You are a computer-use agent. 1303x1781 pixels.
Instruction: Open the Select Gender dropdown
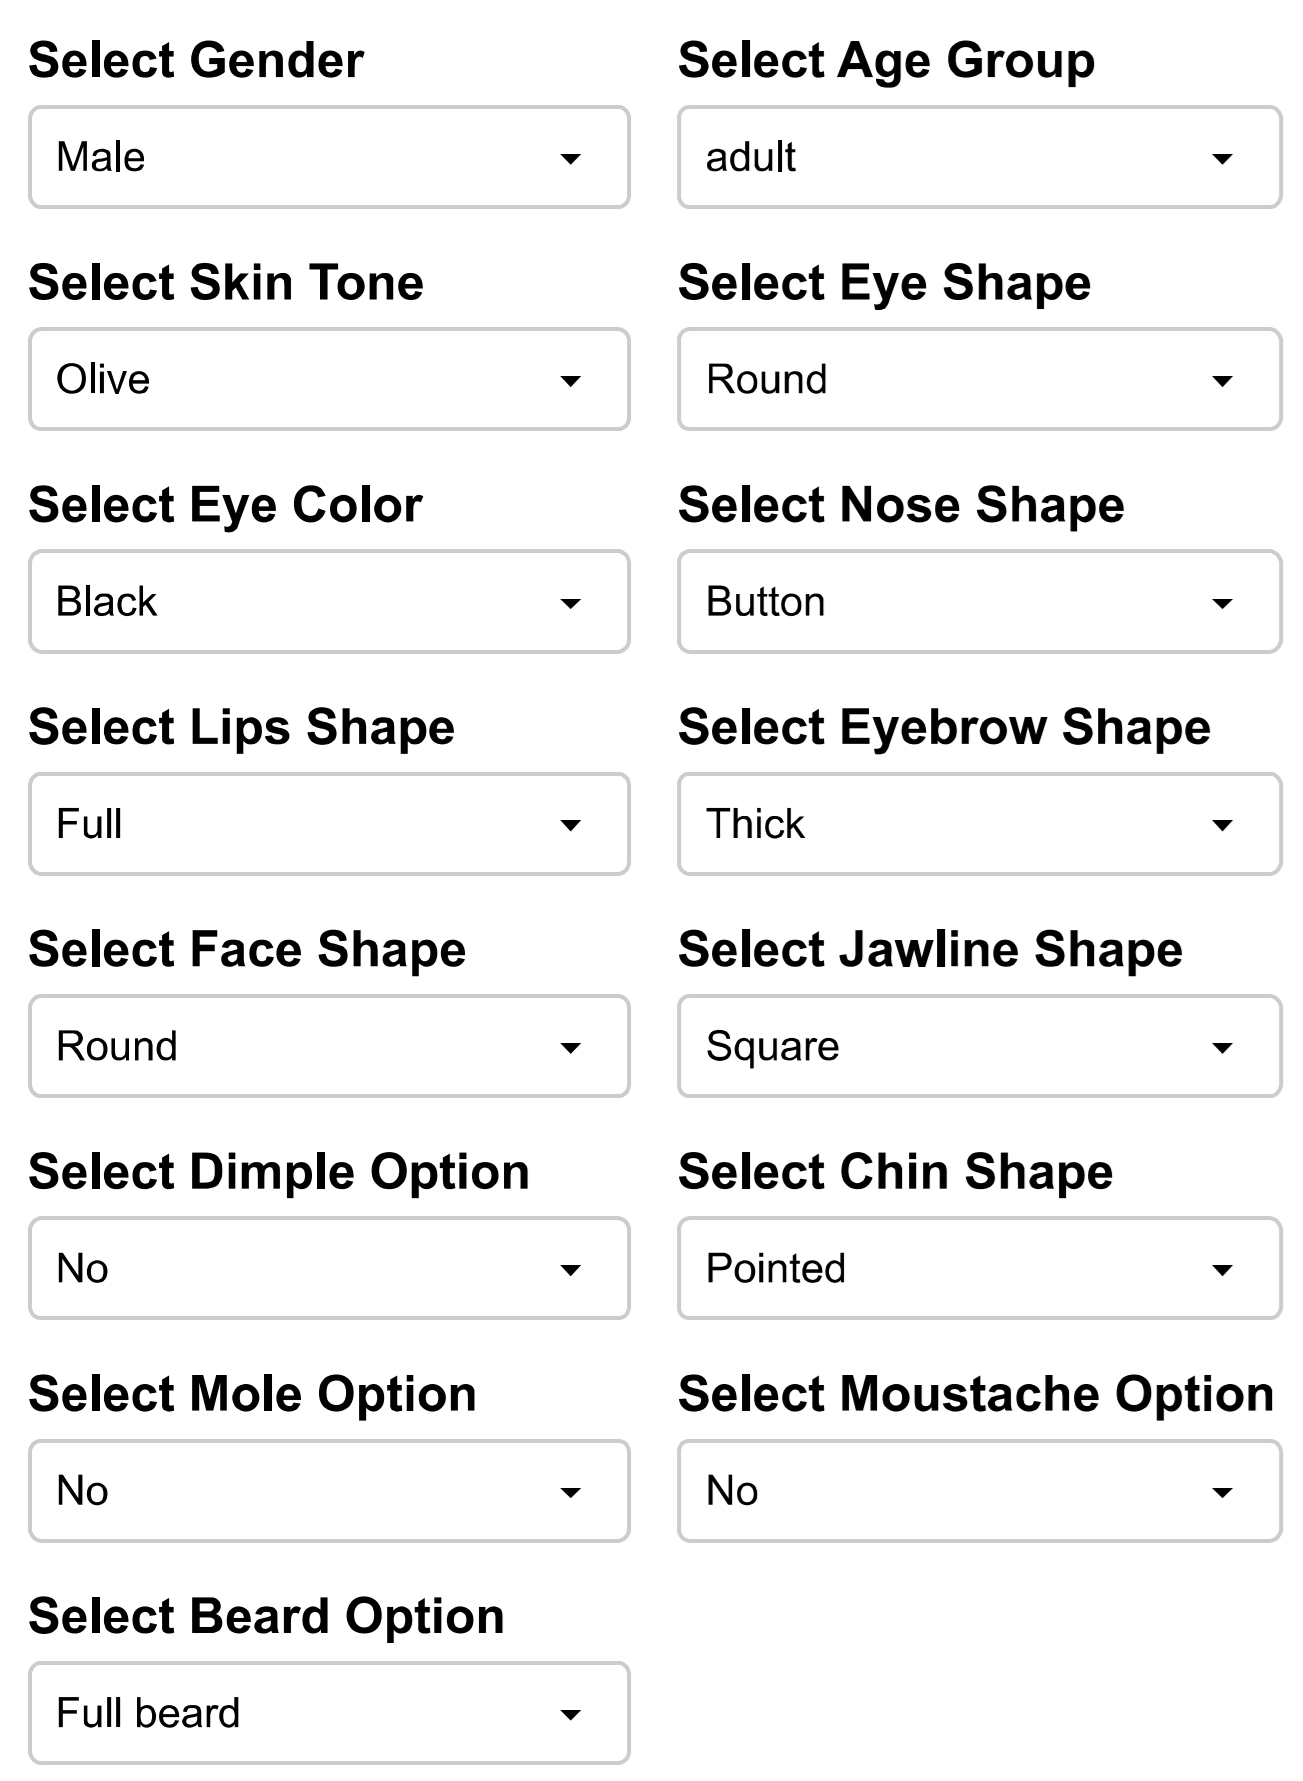(x=329, y=157)
